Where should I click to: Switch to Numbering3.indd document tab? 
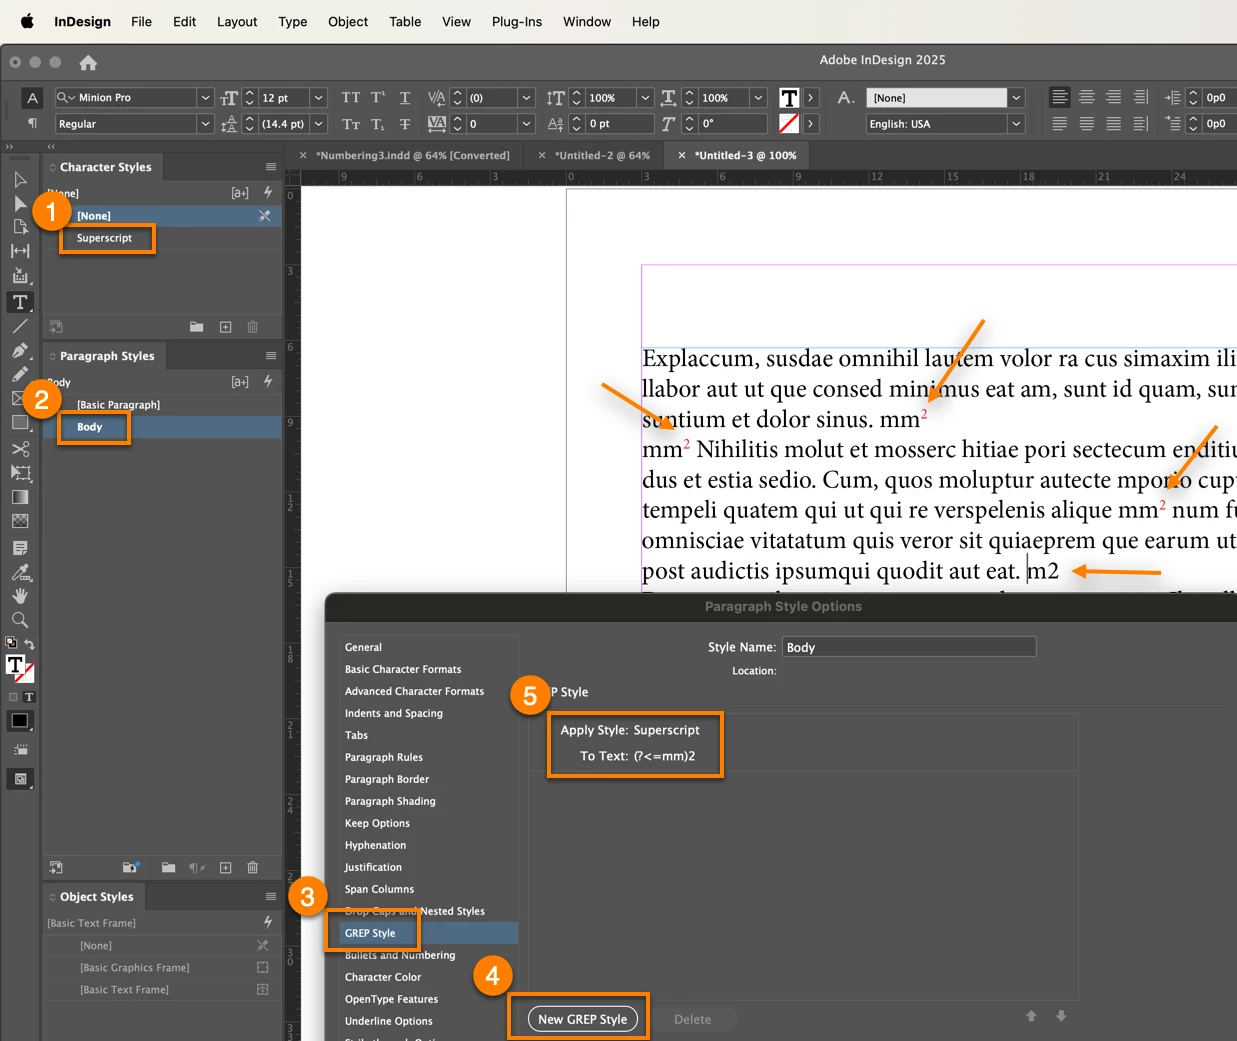pyautogui.click(x=412, y=155)
